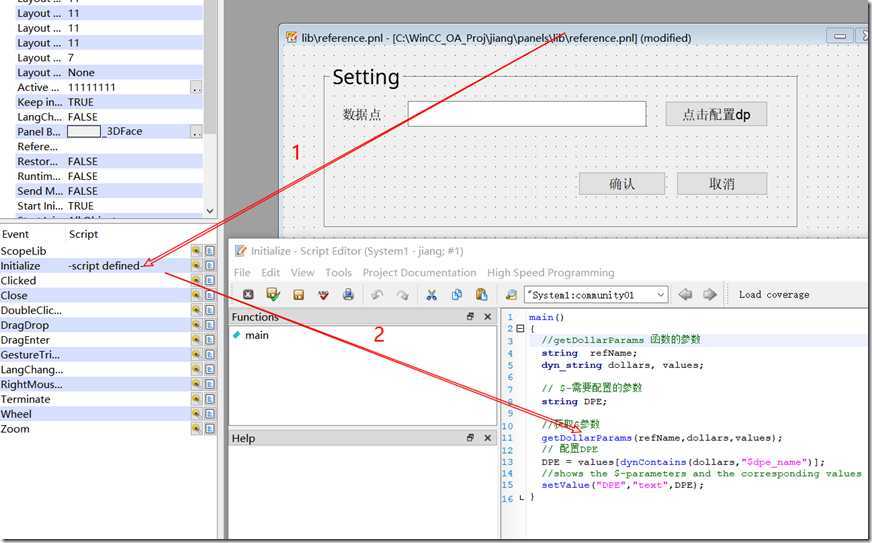Viewport: 872px width, 543px height.
Task: Click the print icon in script editor toolbar
Action: tap(348, 295)
